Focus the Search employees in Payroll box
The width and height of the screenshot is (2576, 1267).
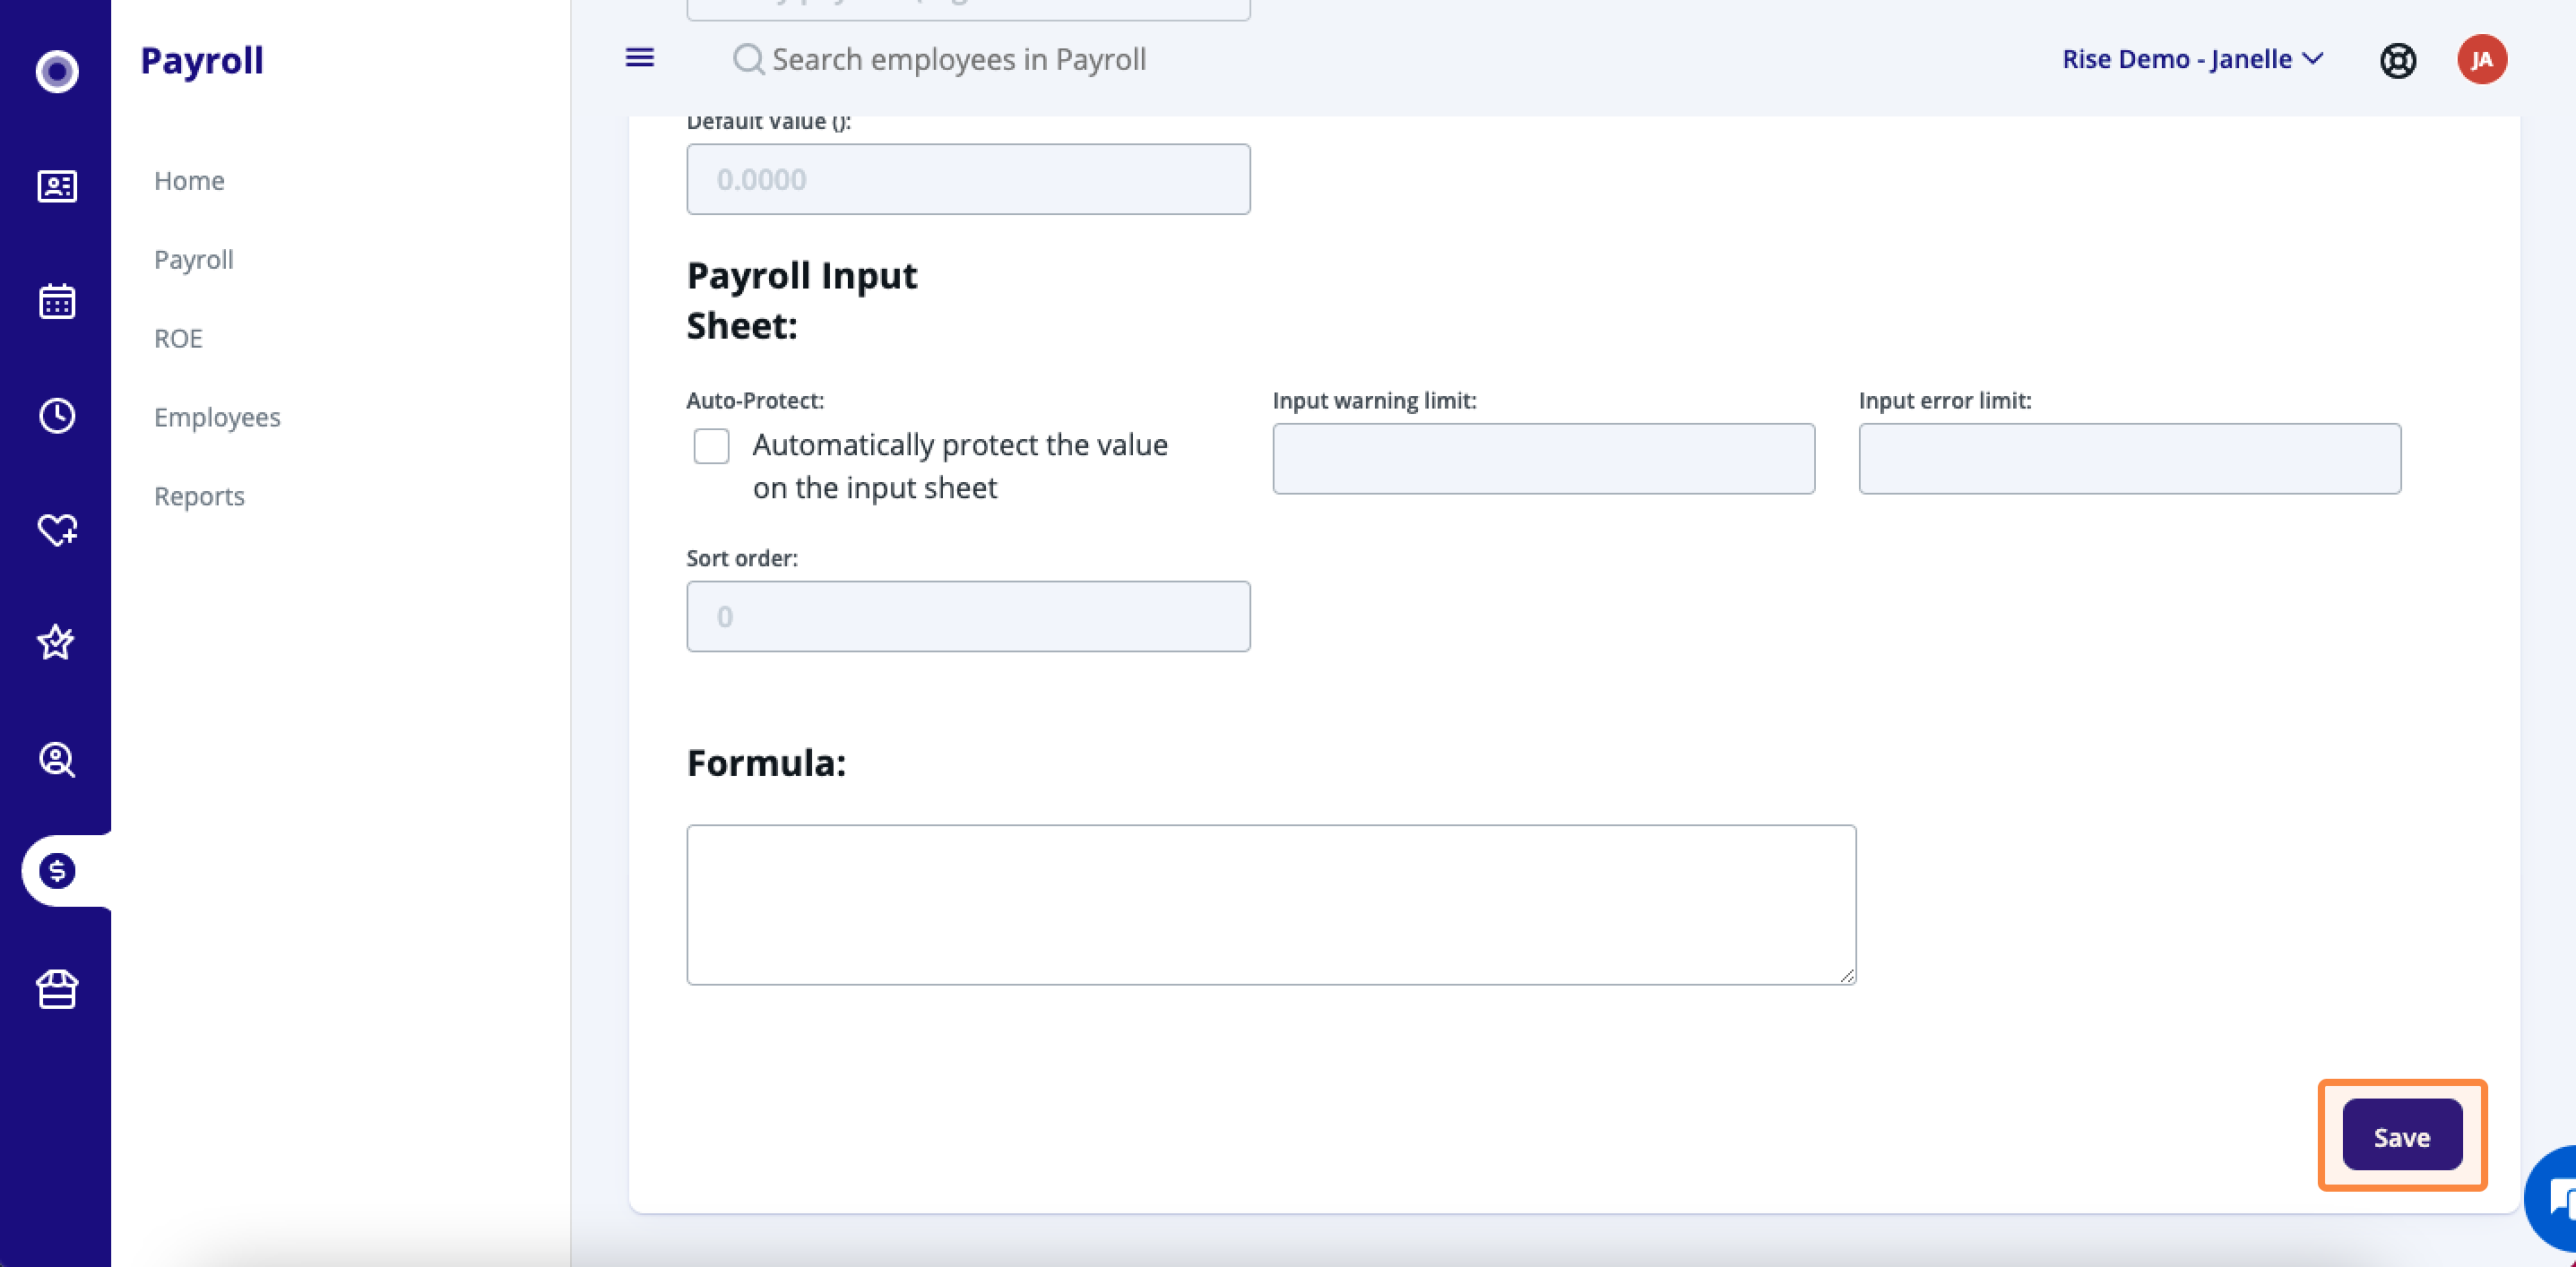click(958, 59)
